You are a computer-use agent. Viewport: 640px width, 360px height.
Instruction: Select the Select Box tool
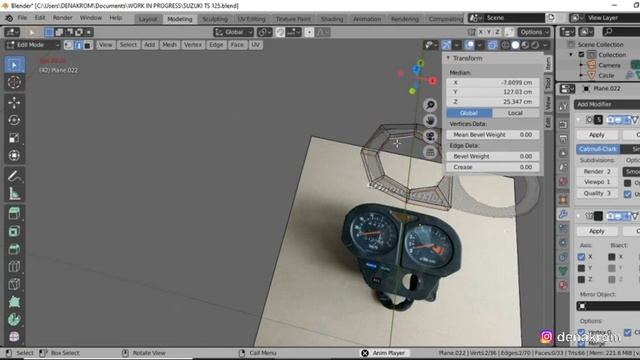click(14, 64)
